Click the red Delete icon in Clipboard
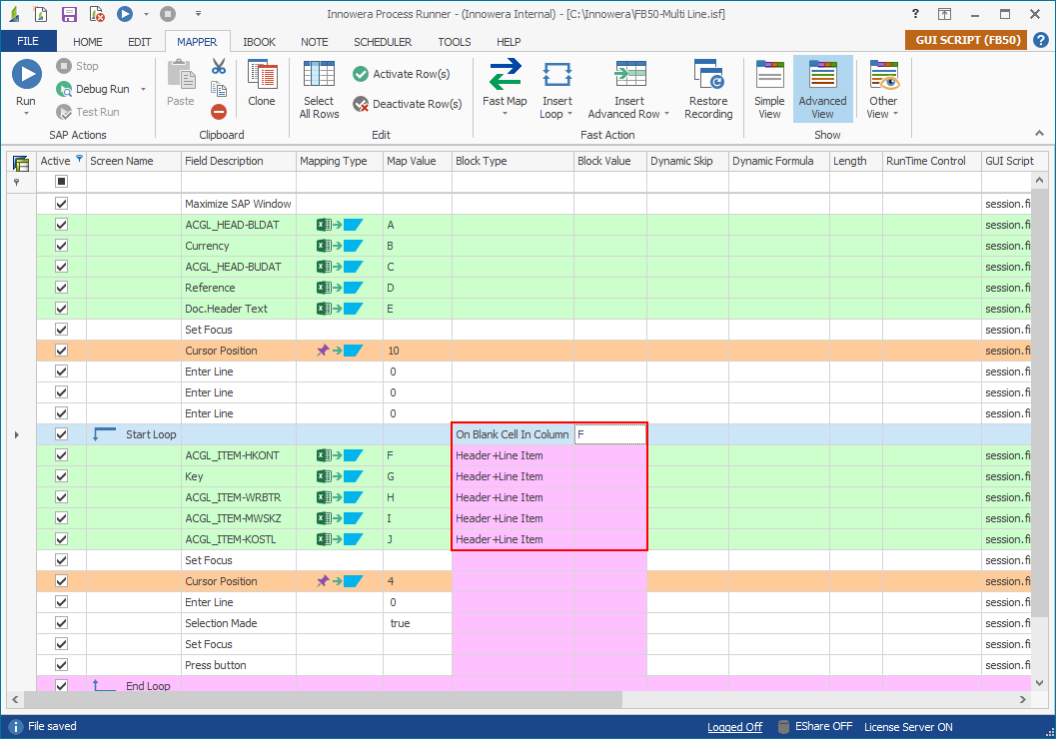Screen dimensions: 1056x739 coord(218,112)
